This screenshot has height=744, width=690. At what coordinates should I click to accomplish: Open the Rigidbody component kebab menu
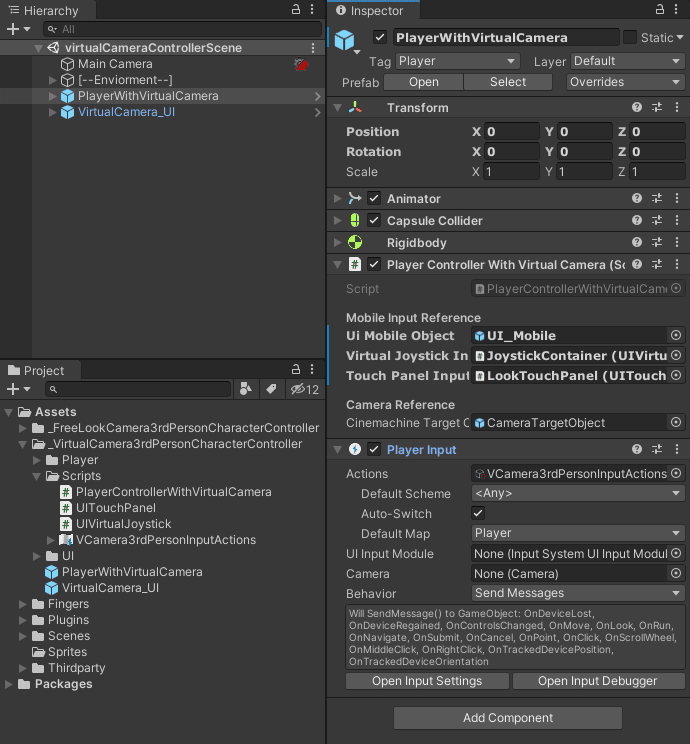pyautogui.click(x=677, y=242)
